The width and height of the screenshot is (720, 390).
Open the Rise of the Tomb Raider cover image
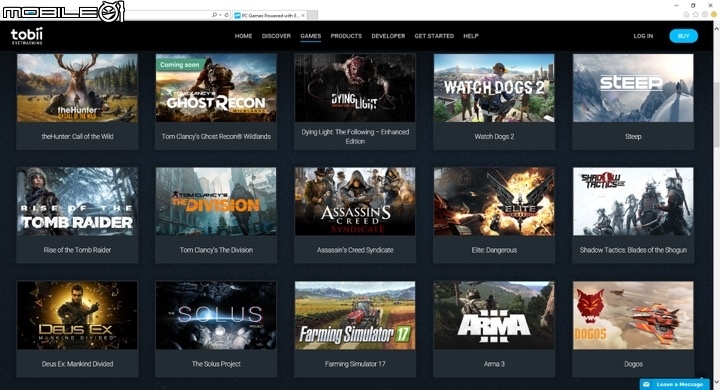coord(77,201)
